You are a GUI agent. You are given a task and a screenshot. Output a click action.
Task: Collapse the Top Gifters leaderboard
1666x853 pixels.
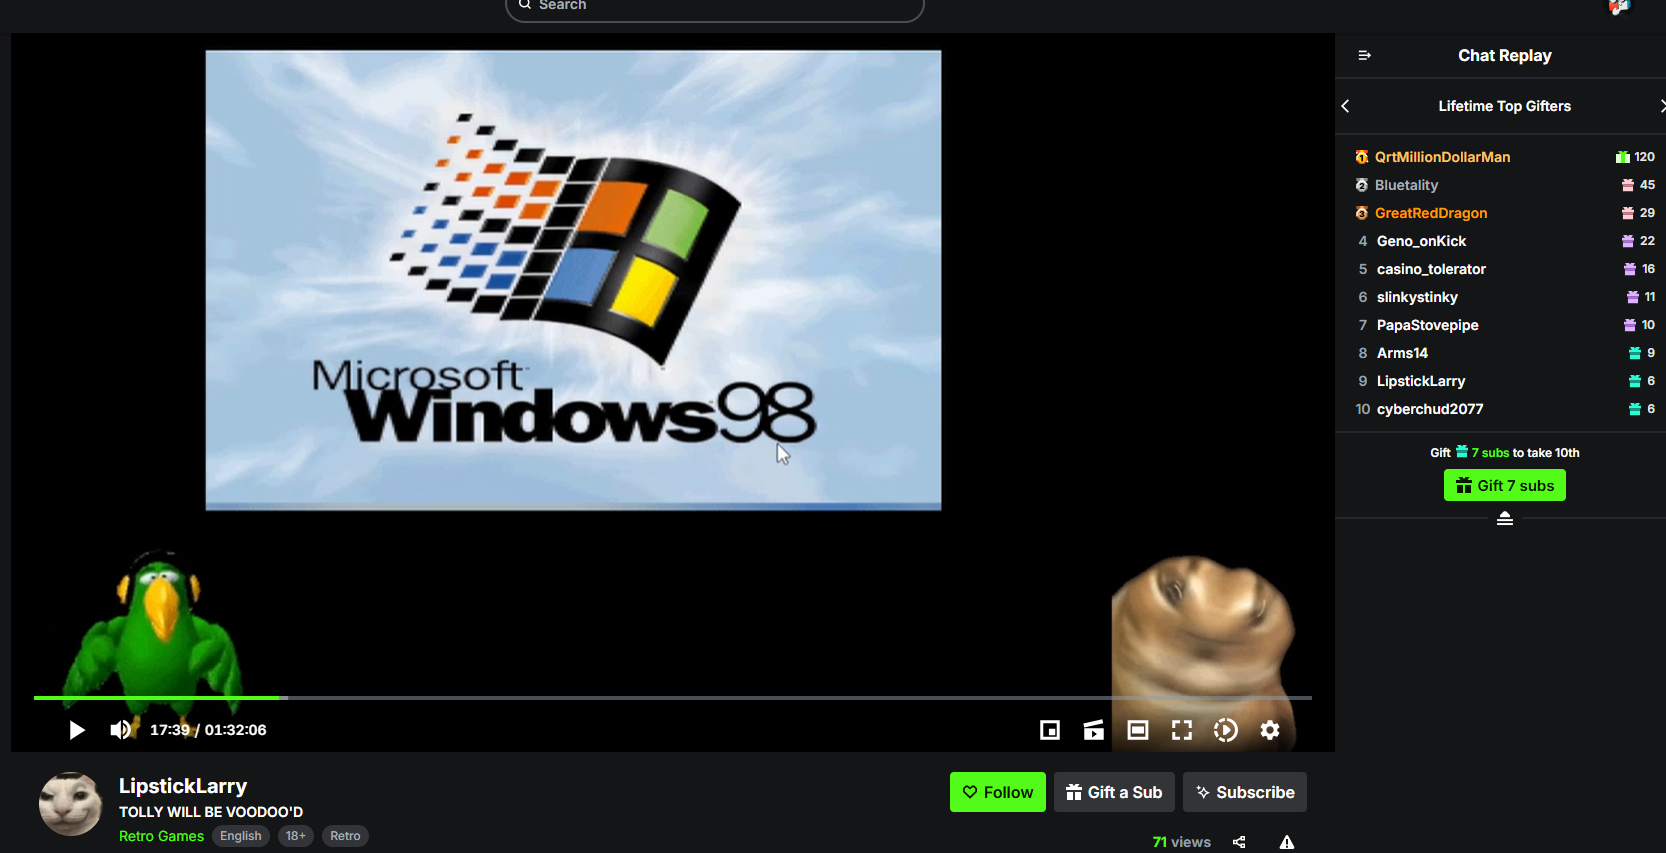click(1505, 518)
